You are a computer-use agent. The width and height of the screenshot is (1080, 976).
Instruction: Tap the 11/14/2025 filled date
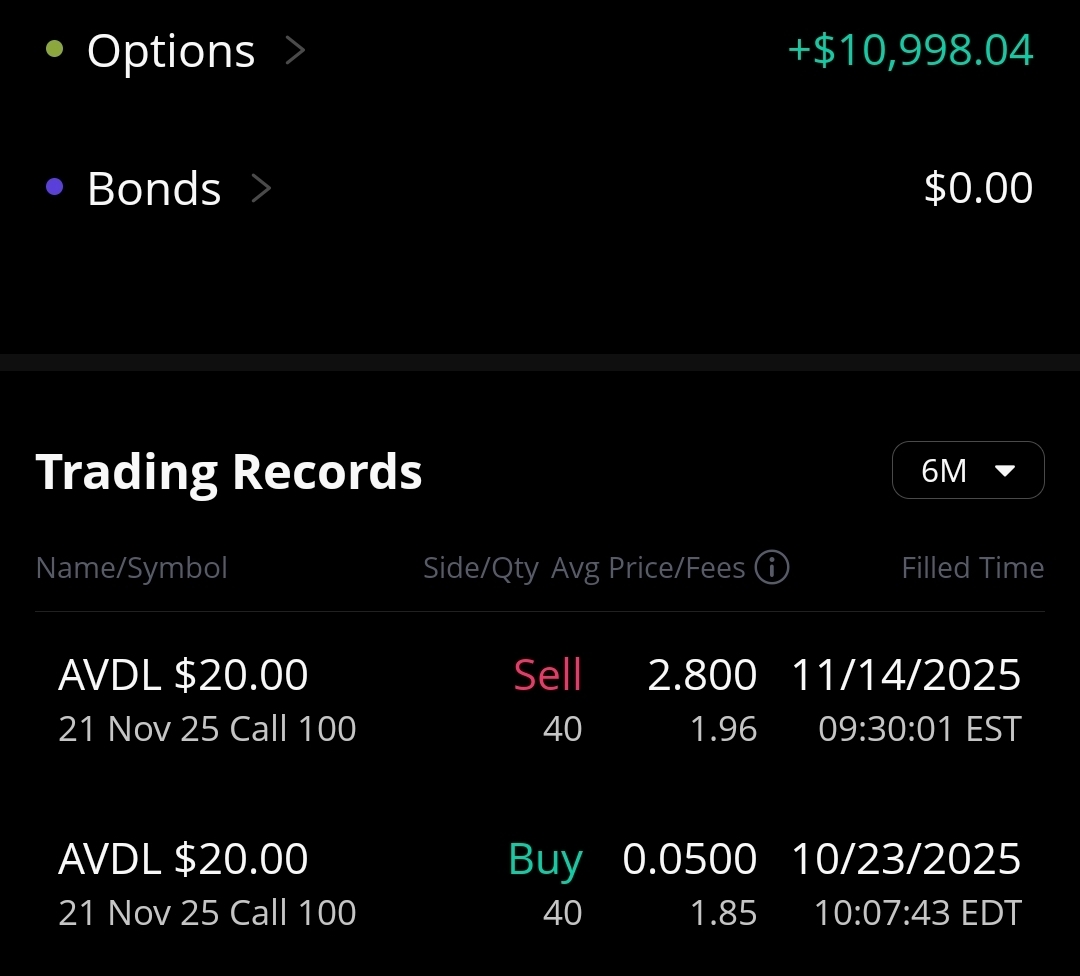(906, 674)
